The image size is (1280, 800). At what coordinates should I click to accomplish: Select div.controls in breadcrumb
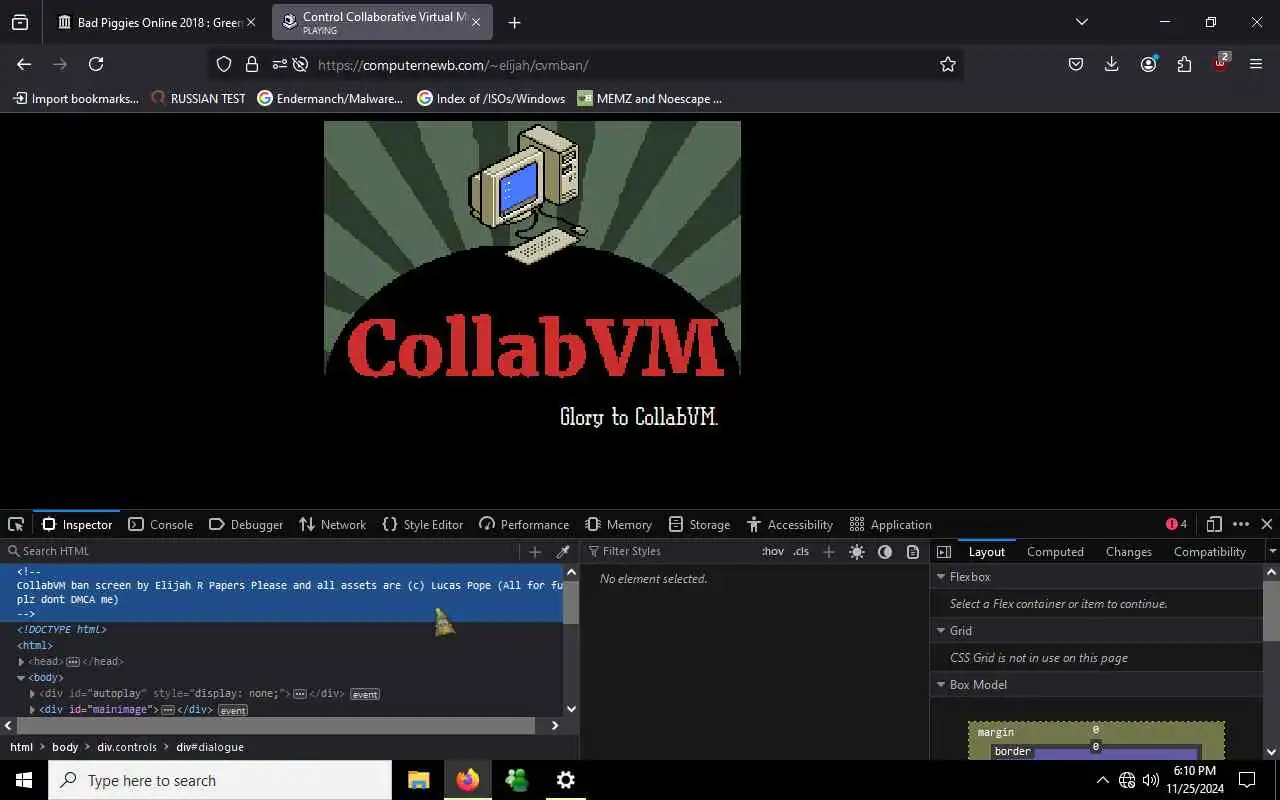[x=127, y=747]
